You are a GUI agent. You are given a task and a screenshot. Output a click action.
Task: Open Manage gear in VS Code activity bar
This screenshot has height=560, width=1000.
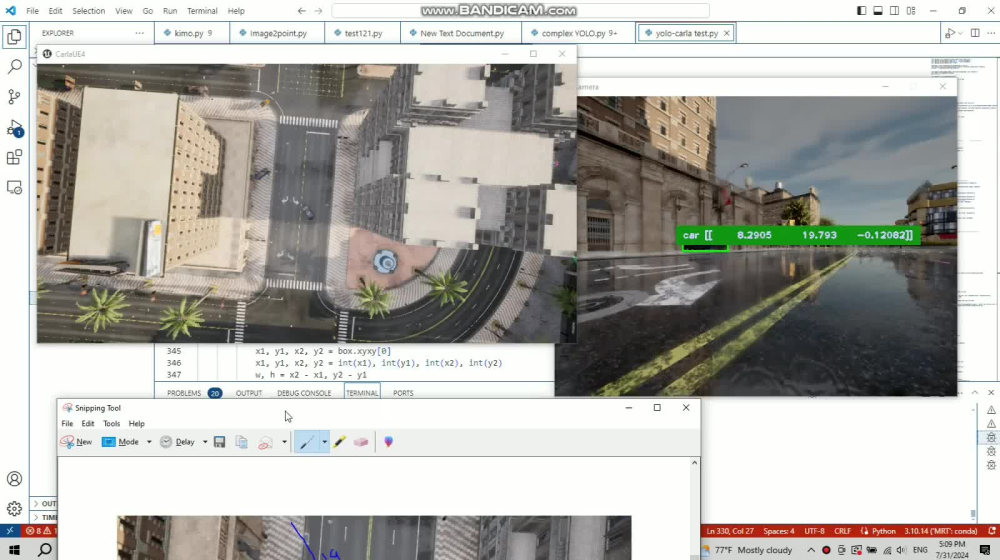pos(14,508)
